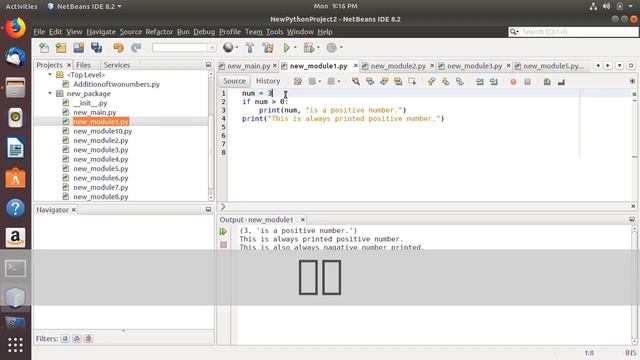Image resolution: width=640 pixels, height=360 pixels.
Task: Click the Save All toolbar icon
Action: click(96, 48)
